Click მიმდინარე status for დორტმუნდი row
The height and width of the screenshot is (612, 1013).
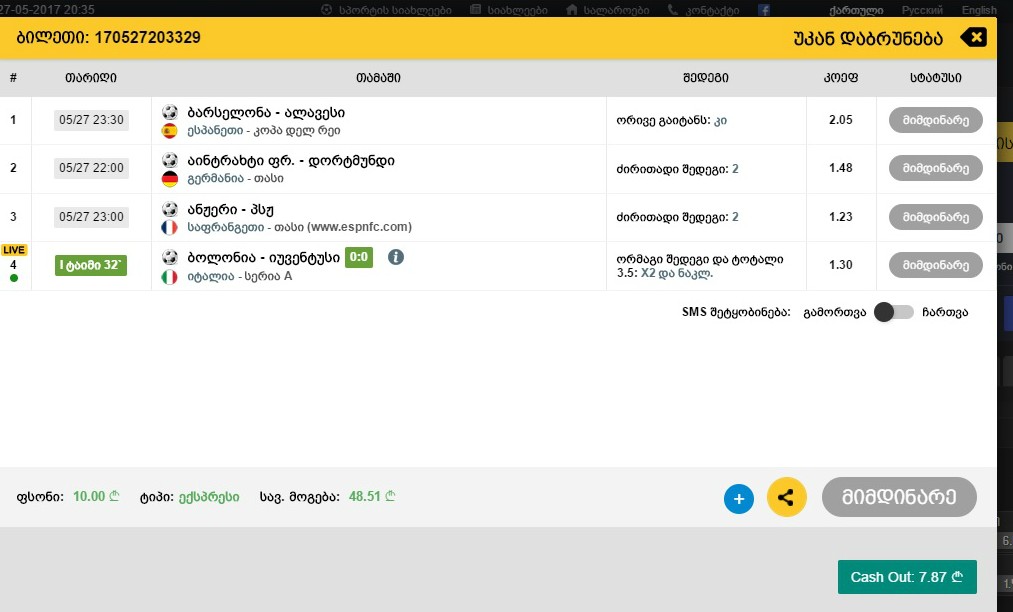pos(935,168)
